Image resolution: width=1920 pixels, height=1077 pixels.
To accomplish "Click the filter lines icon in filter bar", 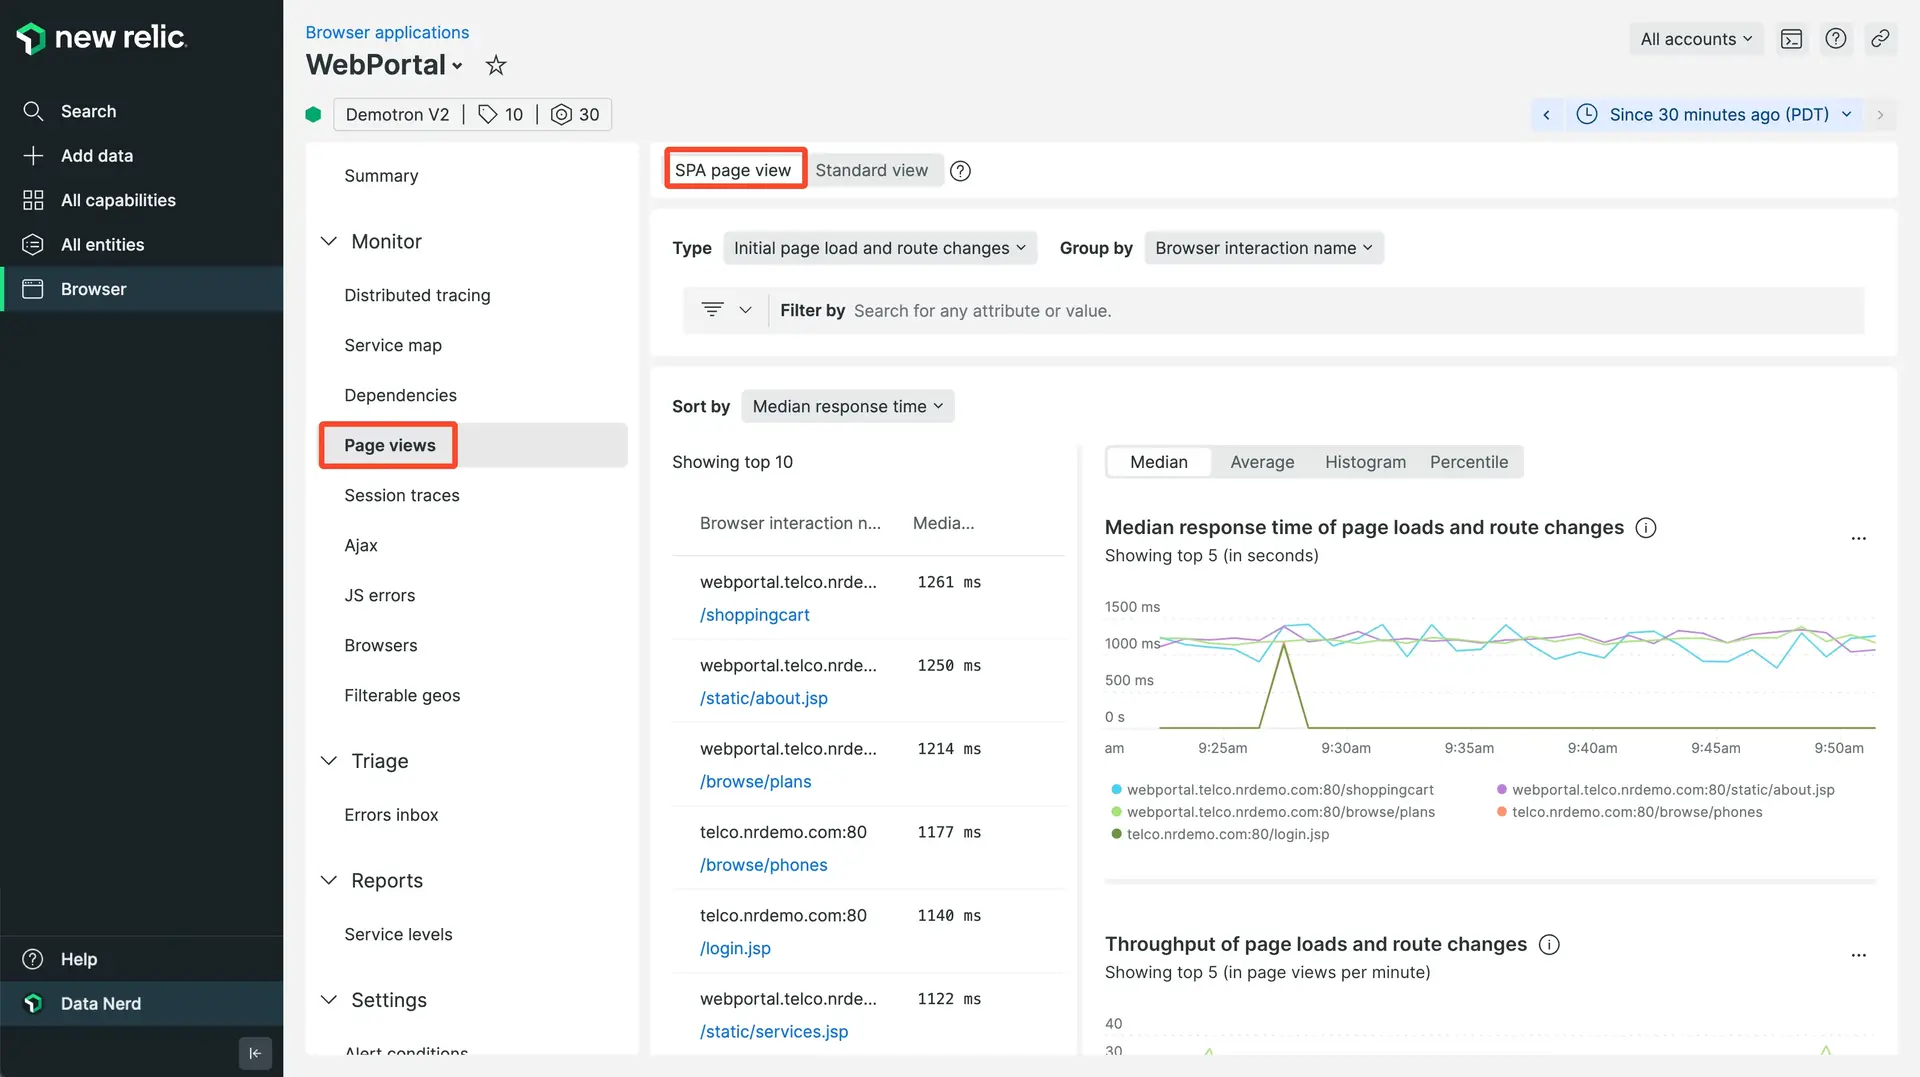I will coord(712,310).
